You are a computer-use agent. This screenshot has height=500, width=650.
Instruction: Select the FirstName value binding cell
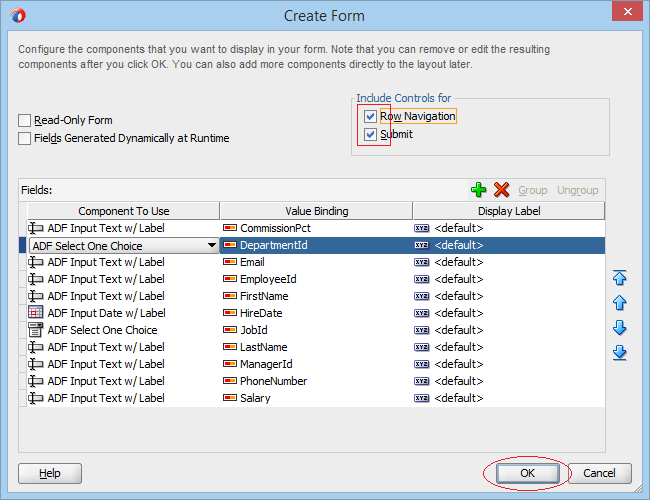(x=316, y=296)
